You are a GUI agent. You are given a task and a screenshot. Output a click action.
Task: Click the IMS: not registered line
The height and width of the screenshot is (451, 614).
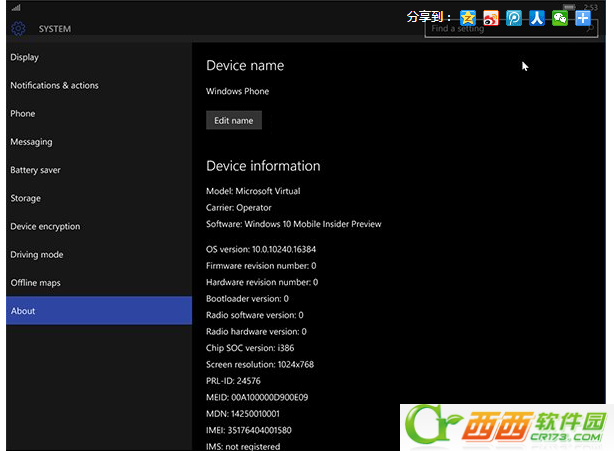243,446
